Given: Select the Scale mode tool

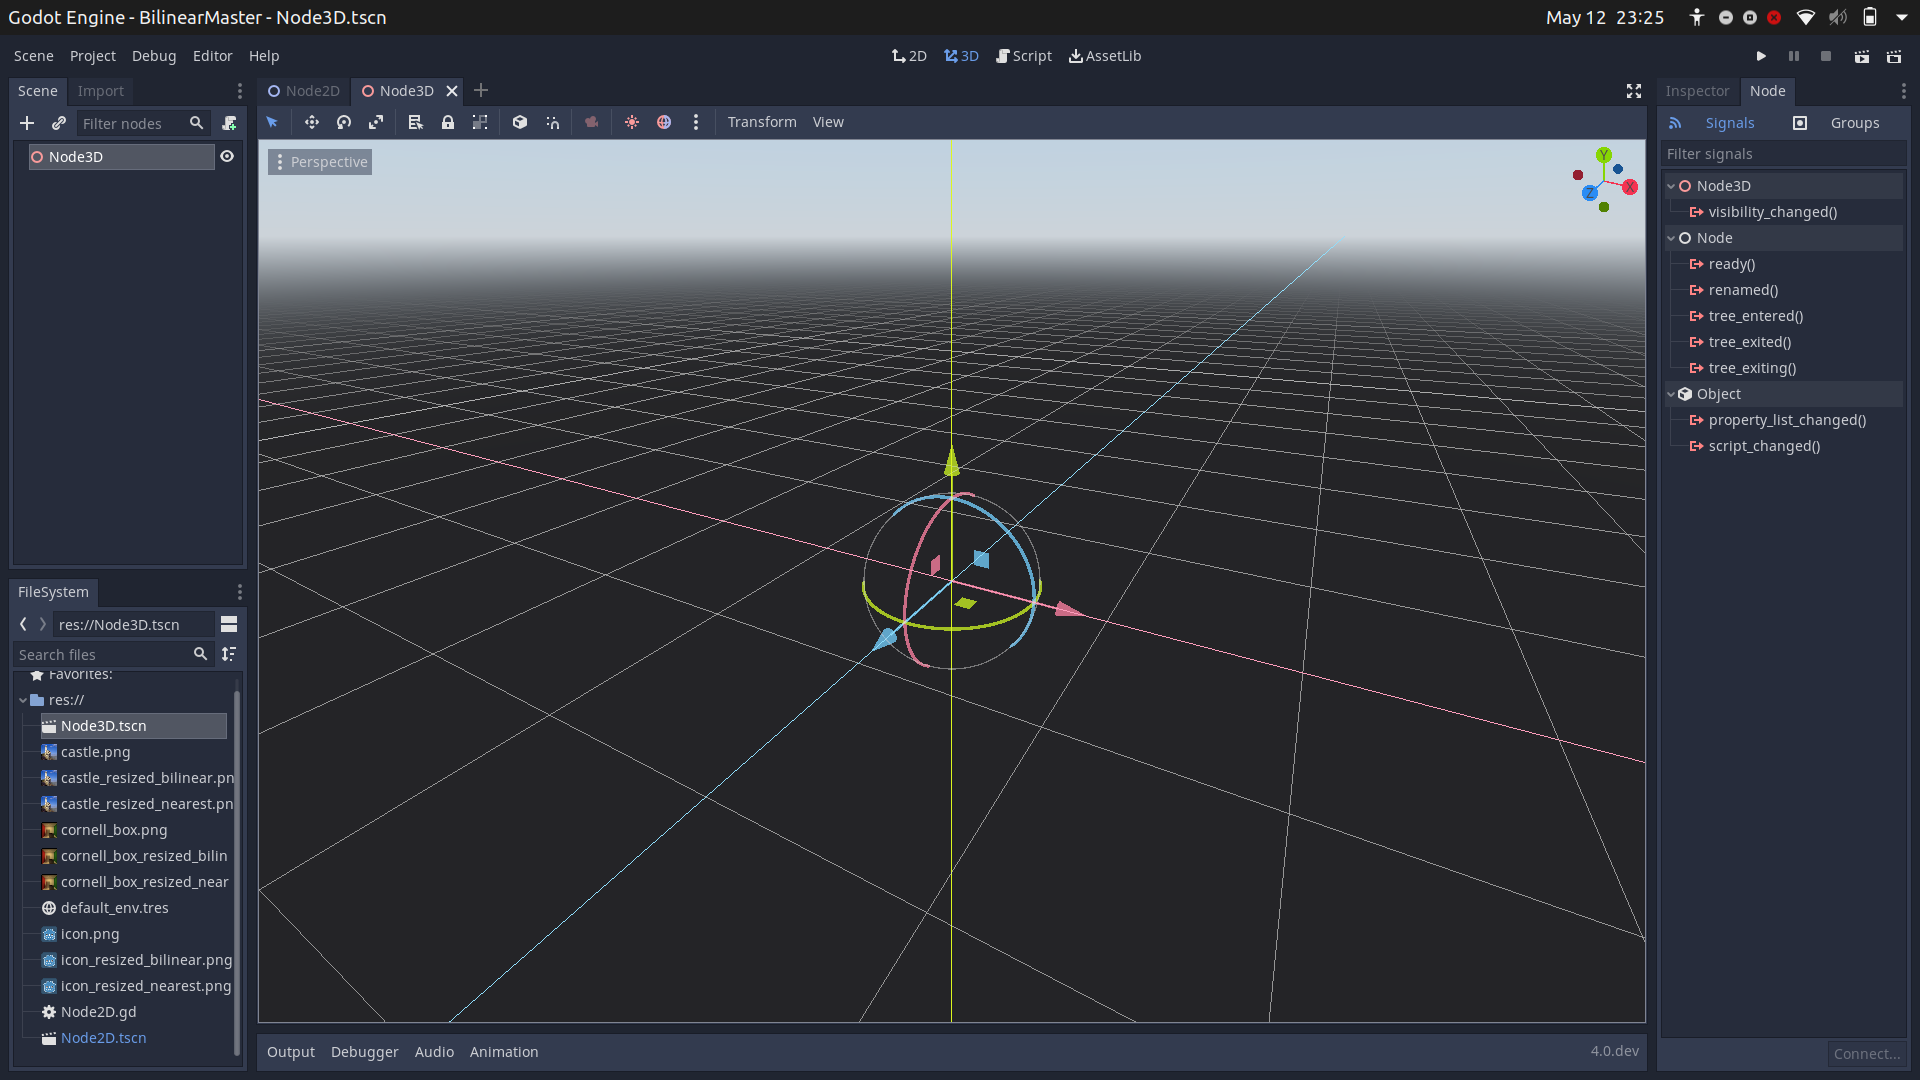Looking at the screenshot, I should coord(376,122).
